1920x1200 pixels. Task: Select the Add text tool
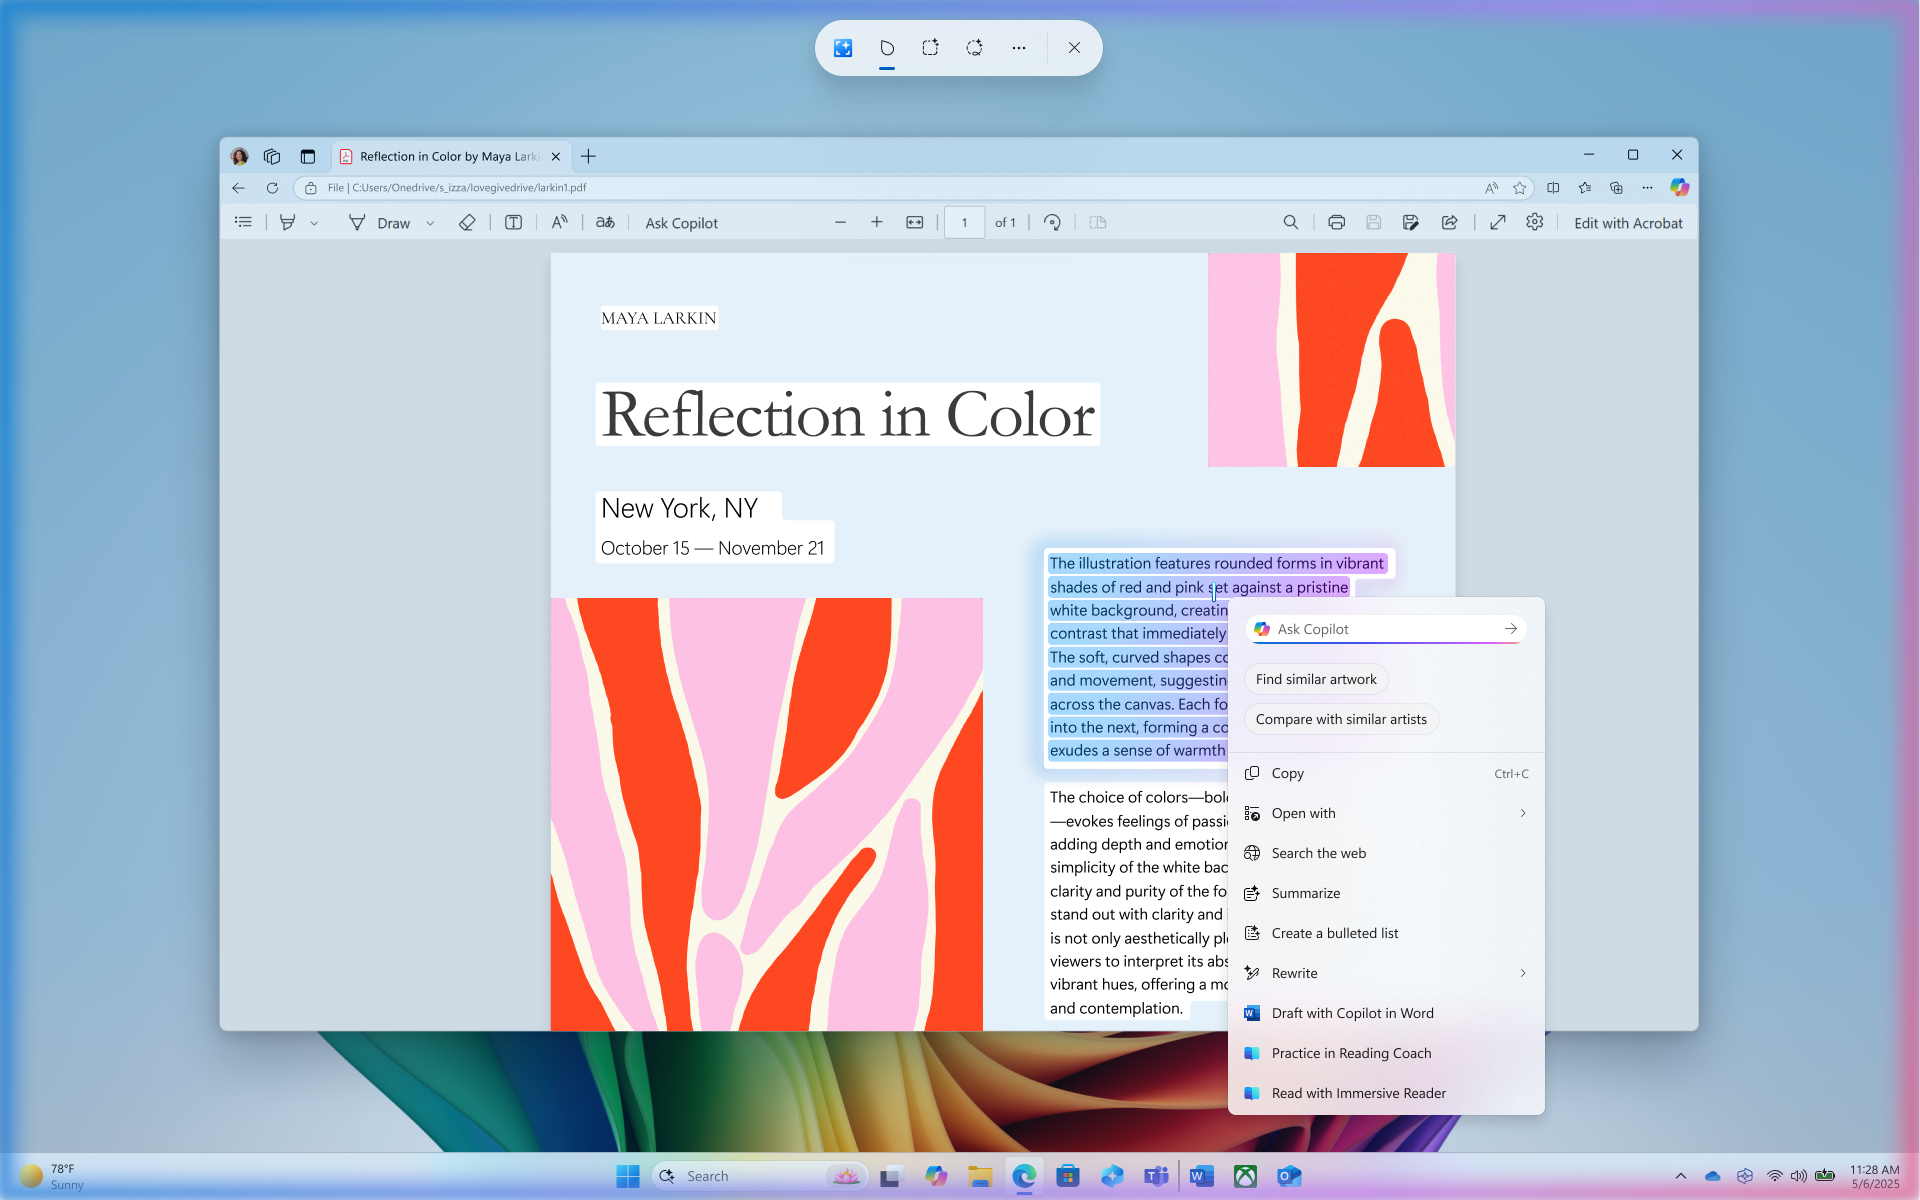point(513,222)
